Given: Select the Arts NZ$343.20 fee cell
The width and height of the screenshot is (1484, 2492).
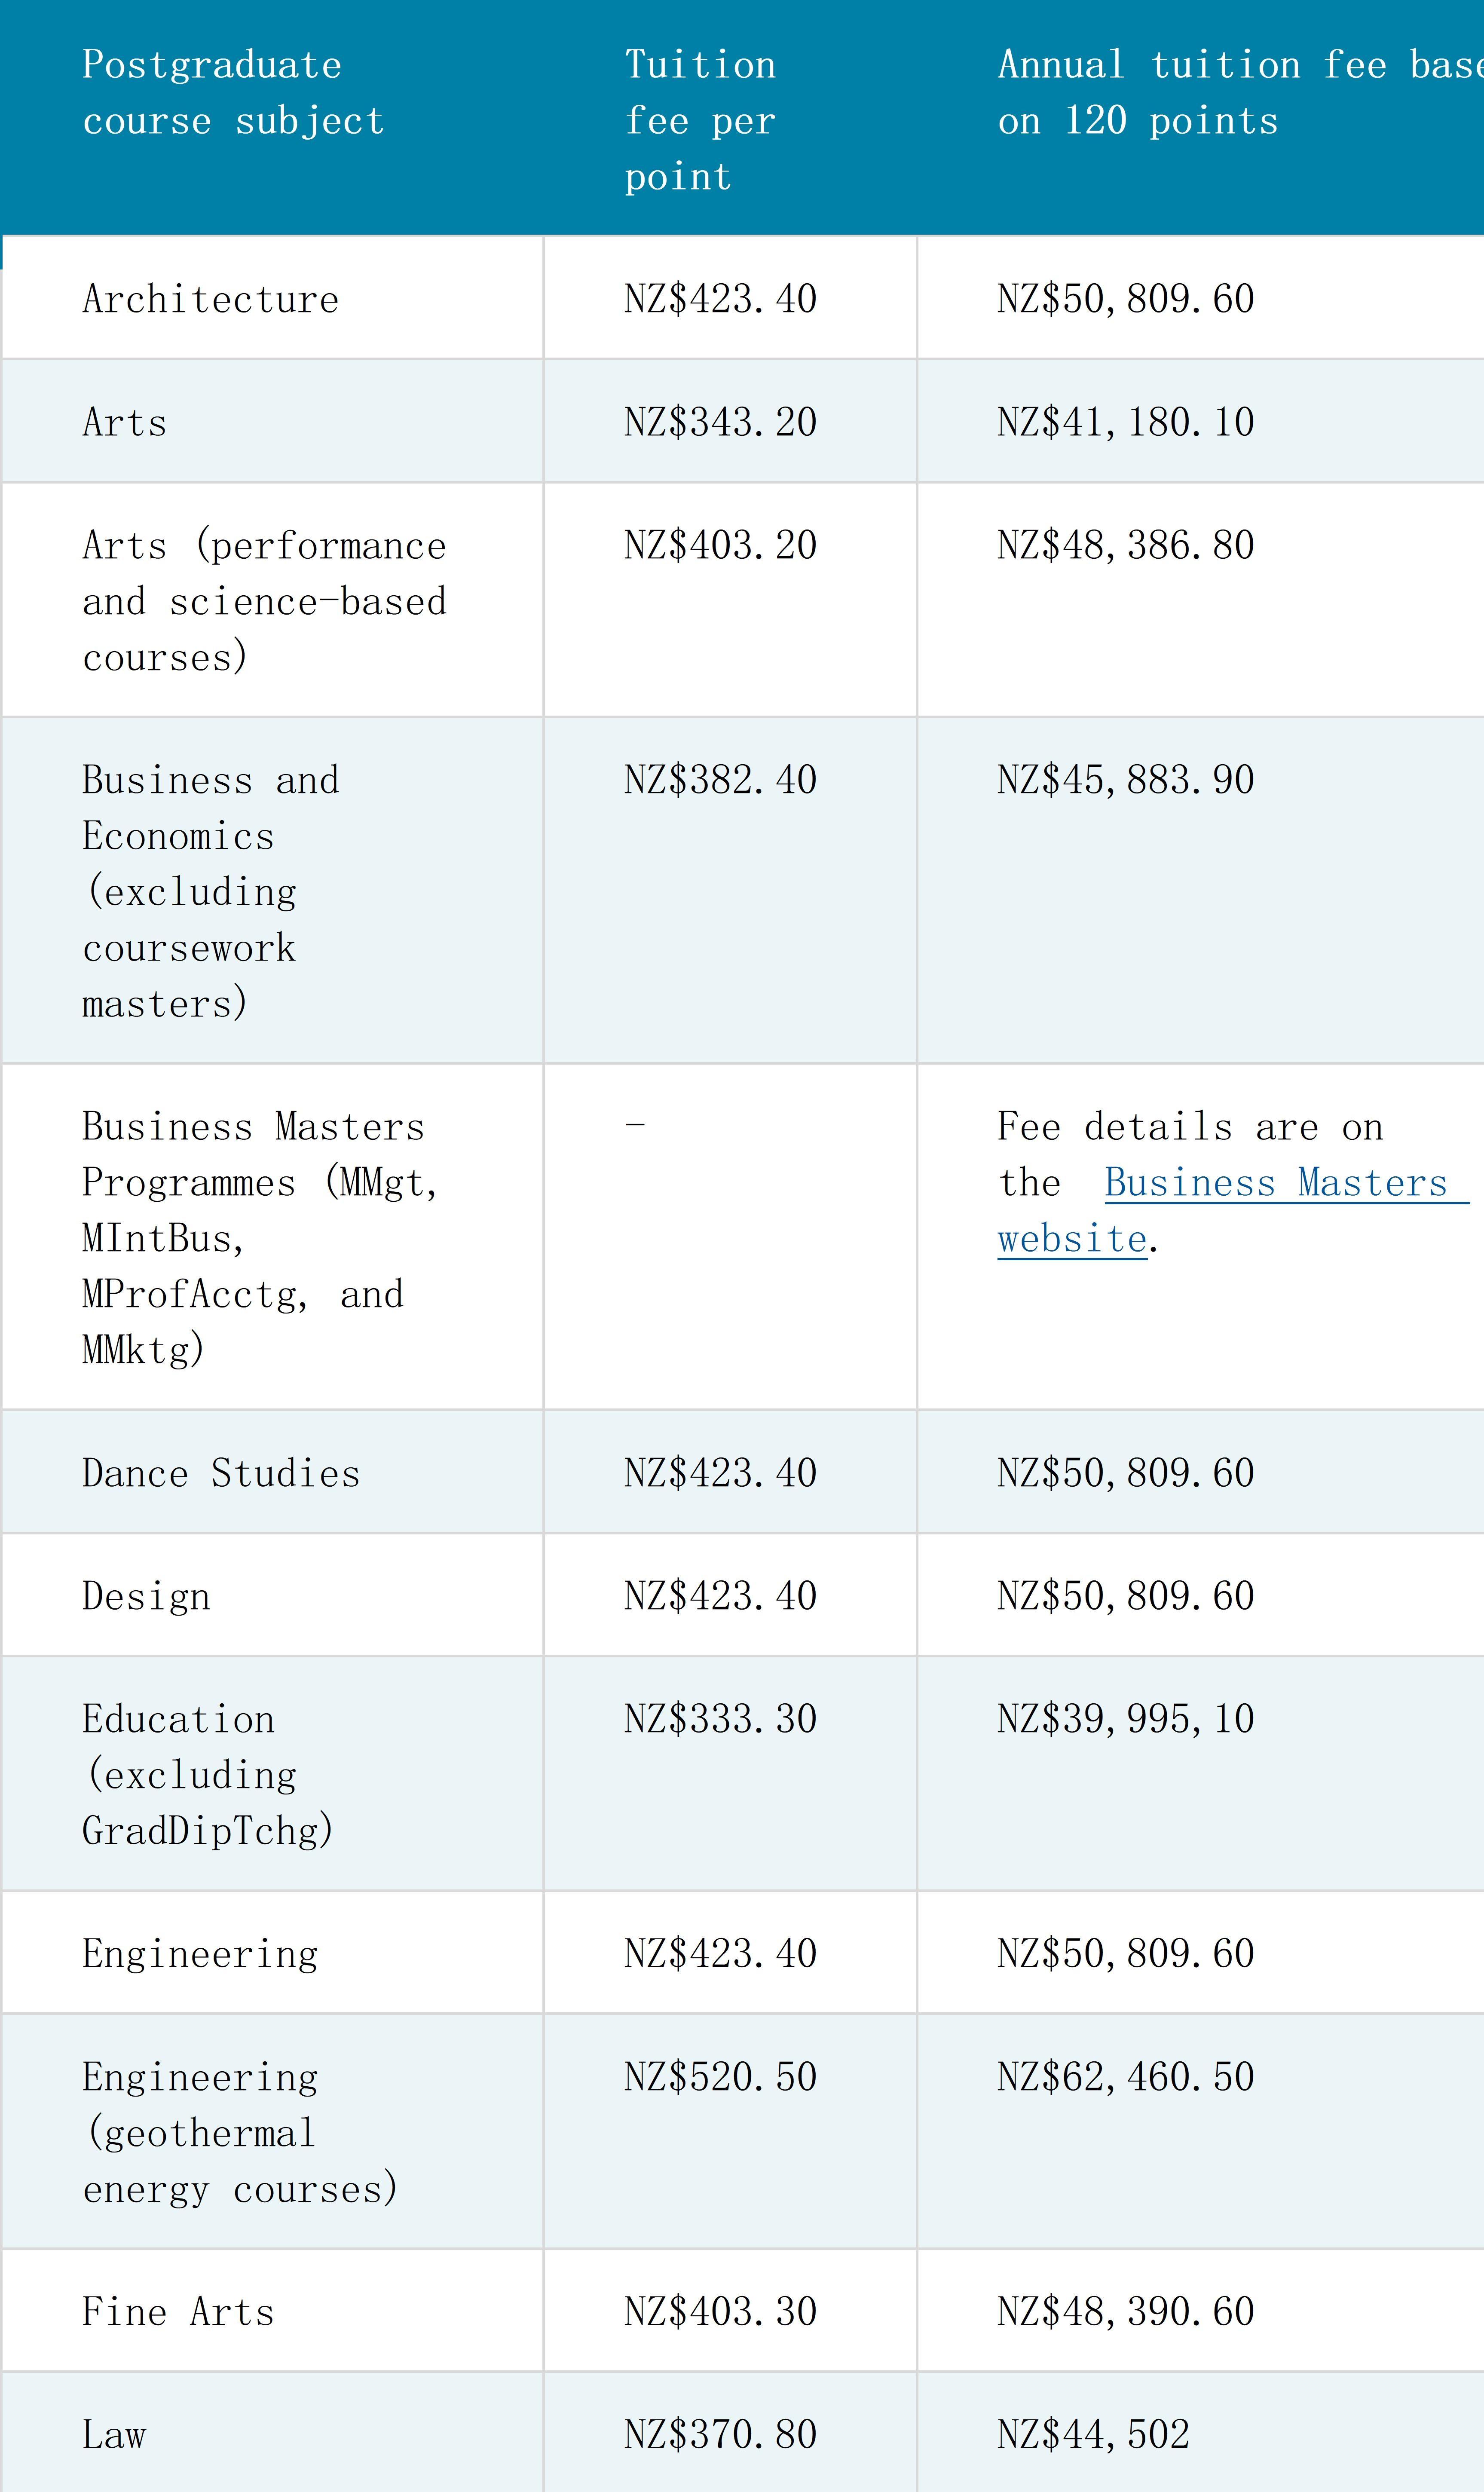Looking at the screenshot, I should point(720,422).
